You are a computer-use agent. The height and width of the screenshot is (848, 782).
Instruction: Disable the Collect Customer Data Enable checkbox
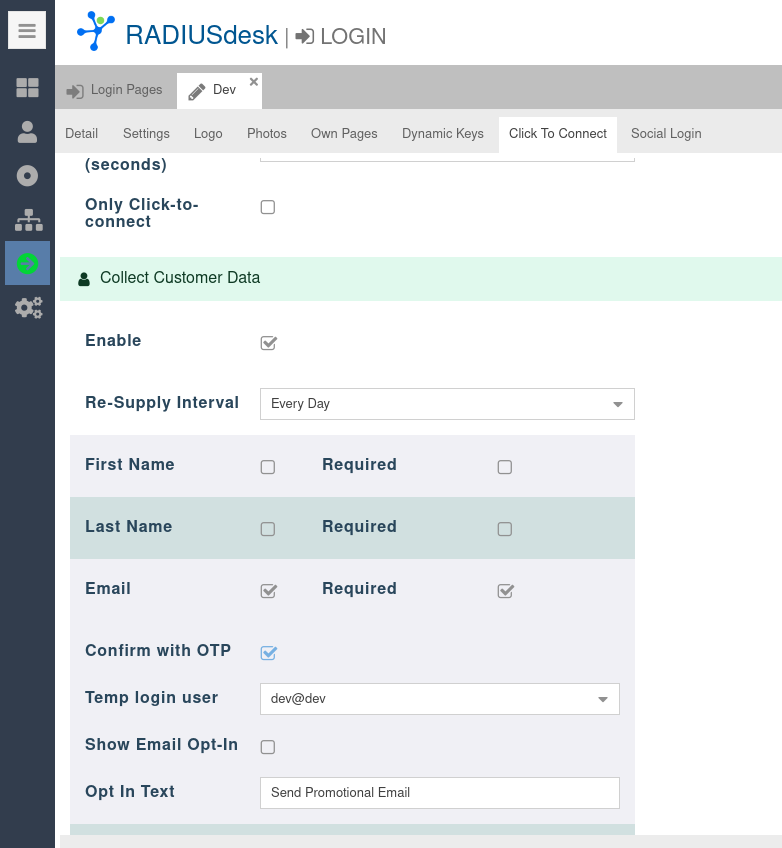pyautogui.click(x=268, y=343)
